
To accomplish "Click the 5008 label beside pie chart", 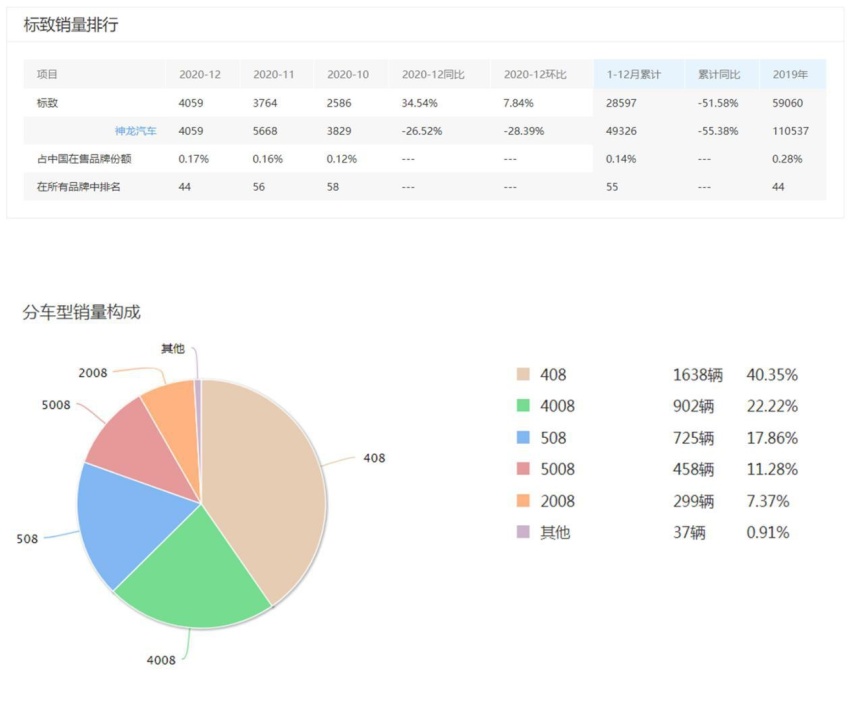I will point(56,405).
